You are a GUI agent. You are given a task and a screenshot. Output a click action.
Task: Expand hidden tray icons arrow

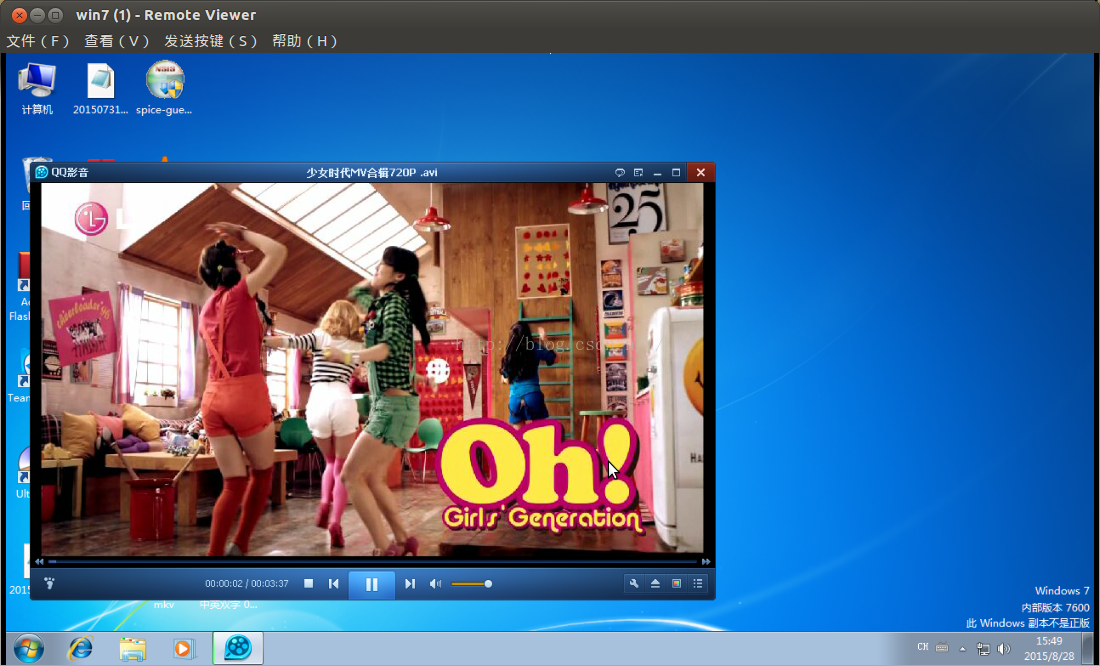point(962,648)
